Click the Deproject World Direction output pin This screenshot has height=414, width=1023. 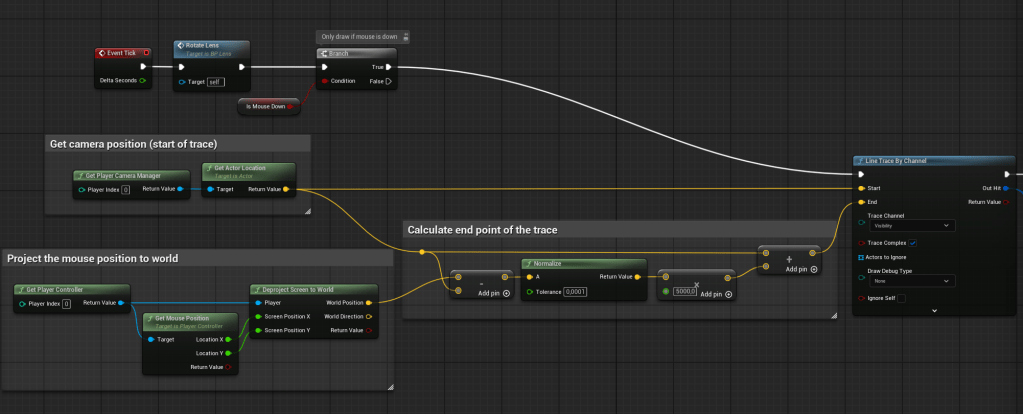pyautogui.click(x=368, y=315)
